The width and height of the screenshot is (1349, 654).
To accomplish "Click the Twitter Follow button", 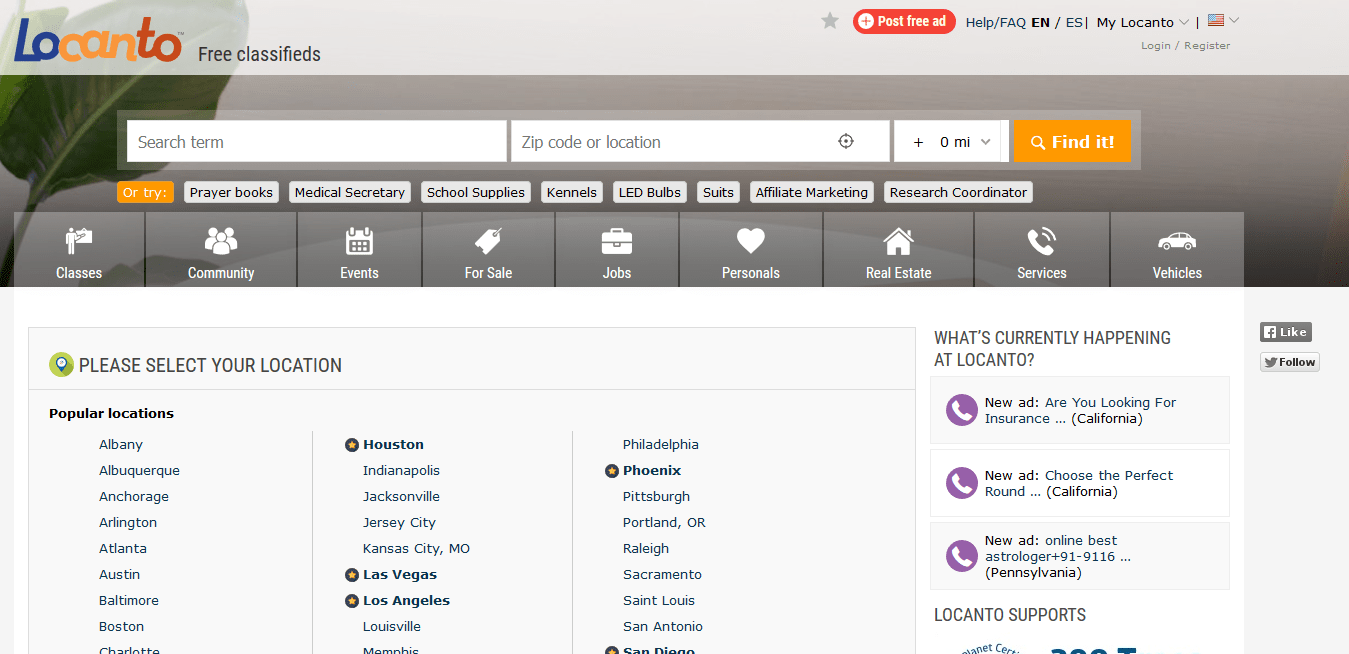I will click(1290, 362).
